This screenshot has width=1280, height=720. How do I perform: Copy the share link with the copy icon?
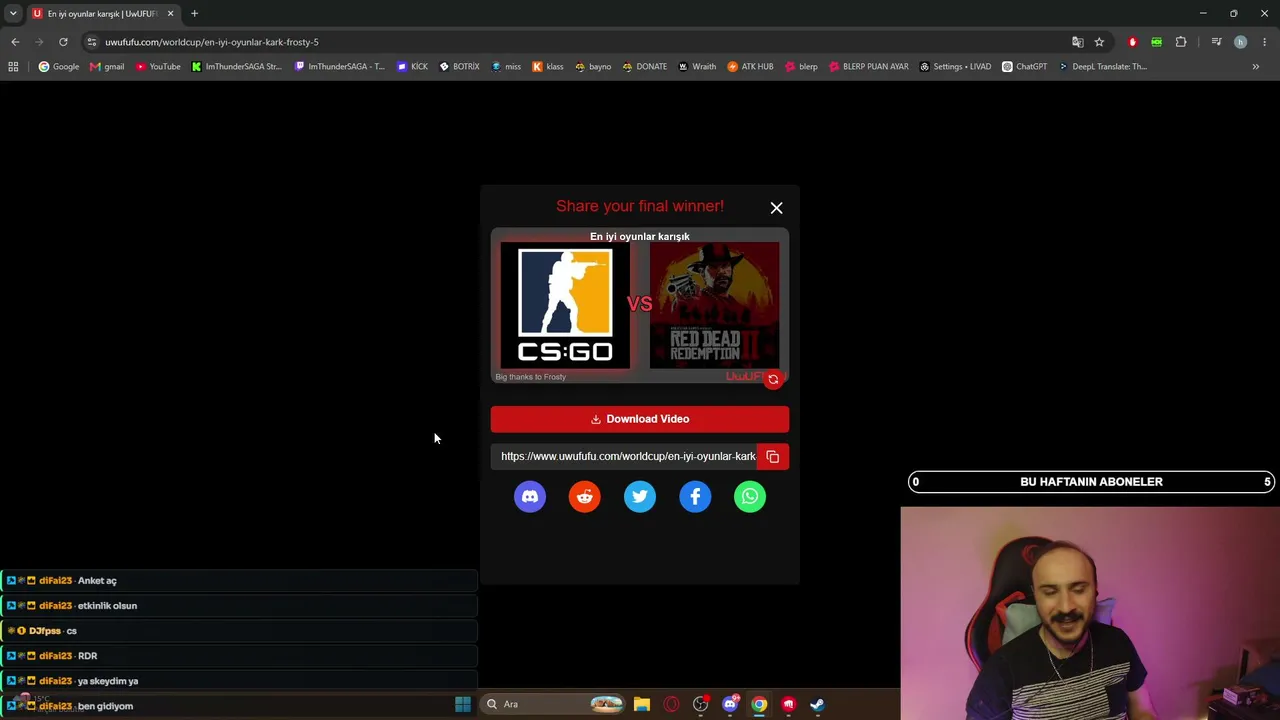click(773, 457)
